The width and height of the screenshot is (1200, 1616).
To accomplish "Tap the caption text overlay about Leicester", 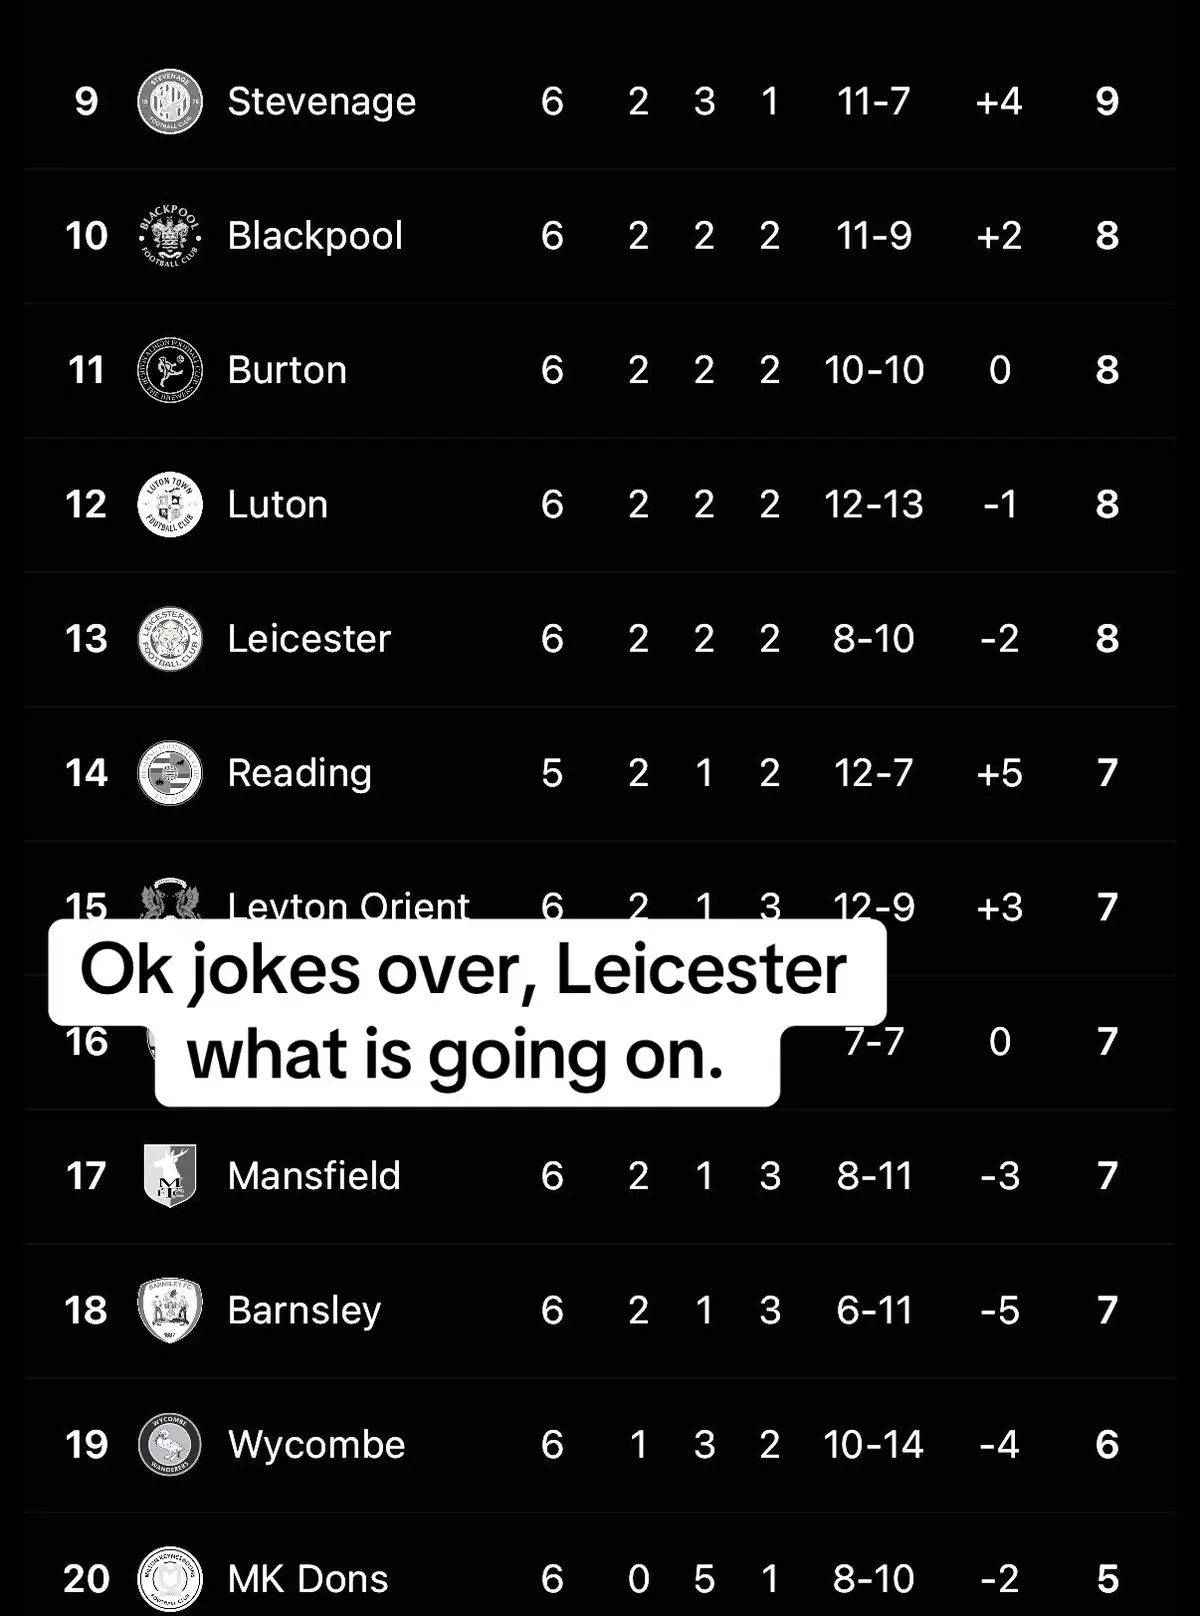I will point(466,1012).
